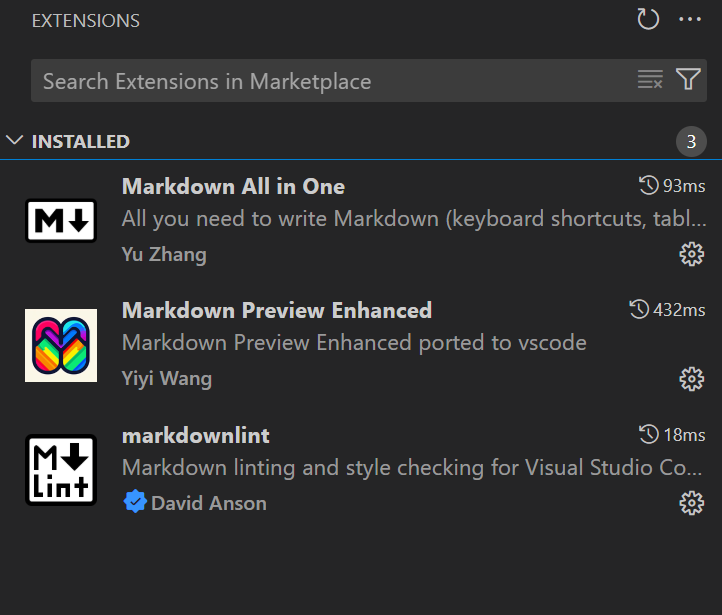Click the Markdown Preview Enhanced colorful logo
This screenshot has width=722, height=615.
click(x=61, y=345)
